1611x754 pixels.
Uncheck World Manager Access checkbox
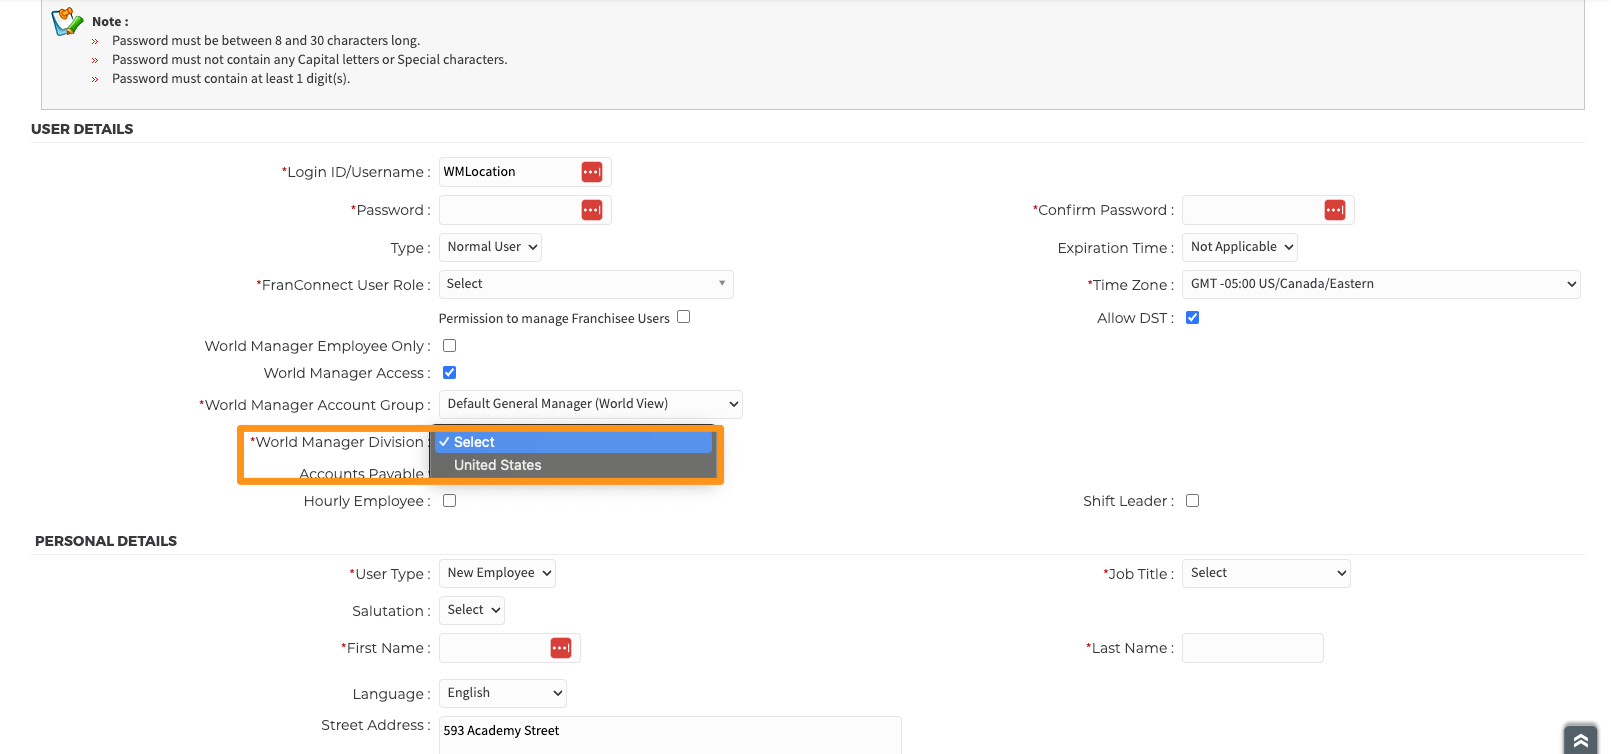click(x=450, y=373)
